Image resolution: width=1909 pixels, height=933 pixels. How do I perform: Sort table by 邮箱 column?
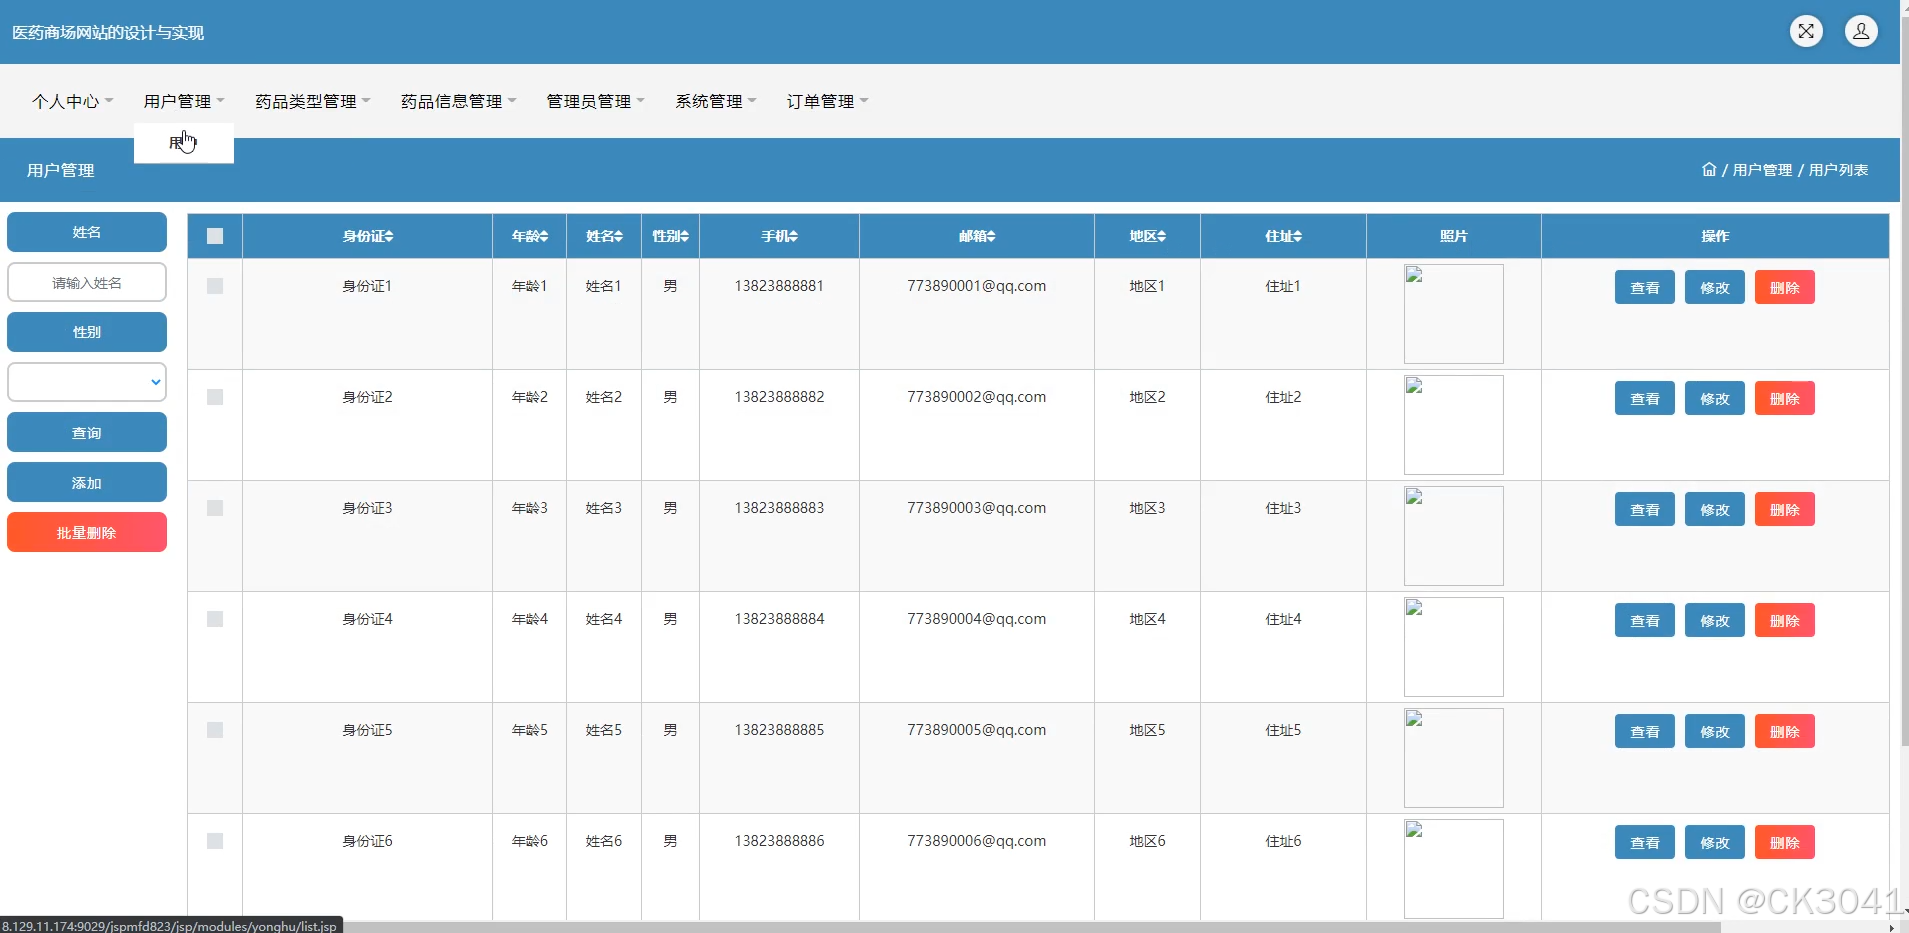click(977, 236)
